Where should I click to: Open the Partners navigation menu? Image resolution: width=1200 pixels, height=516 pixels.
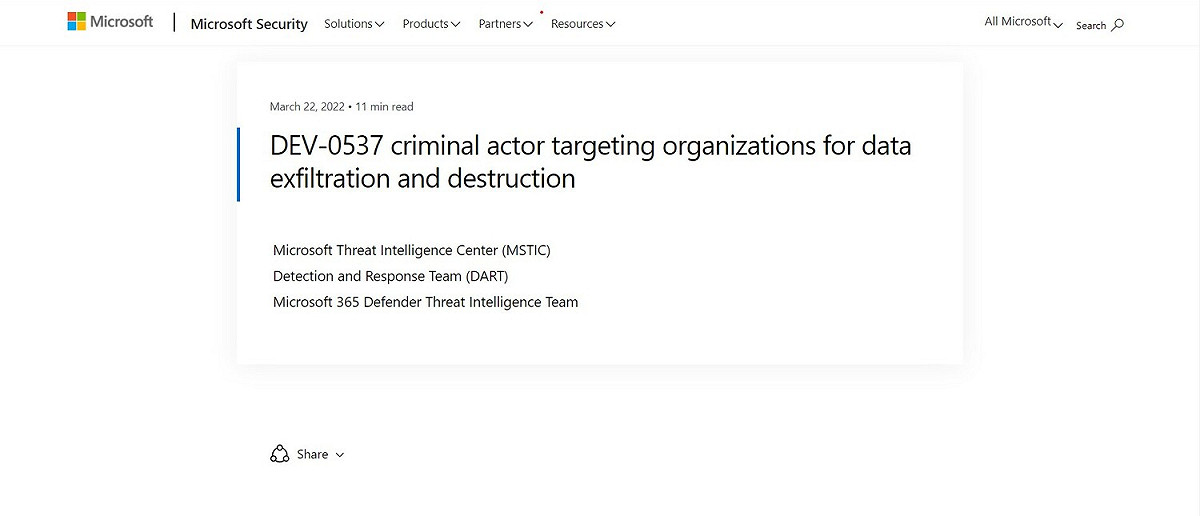506,24
